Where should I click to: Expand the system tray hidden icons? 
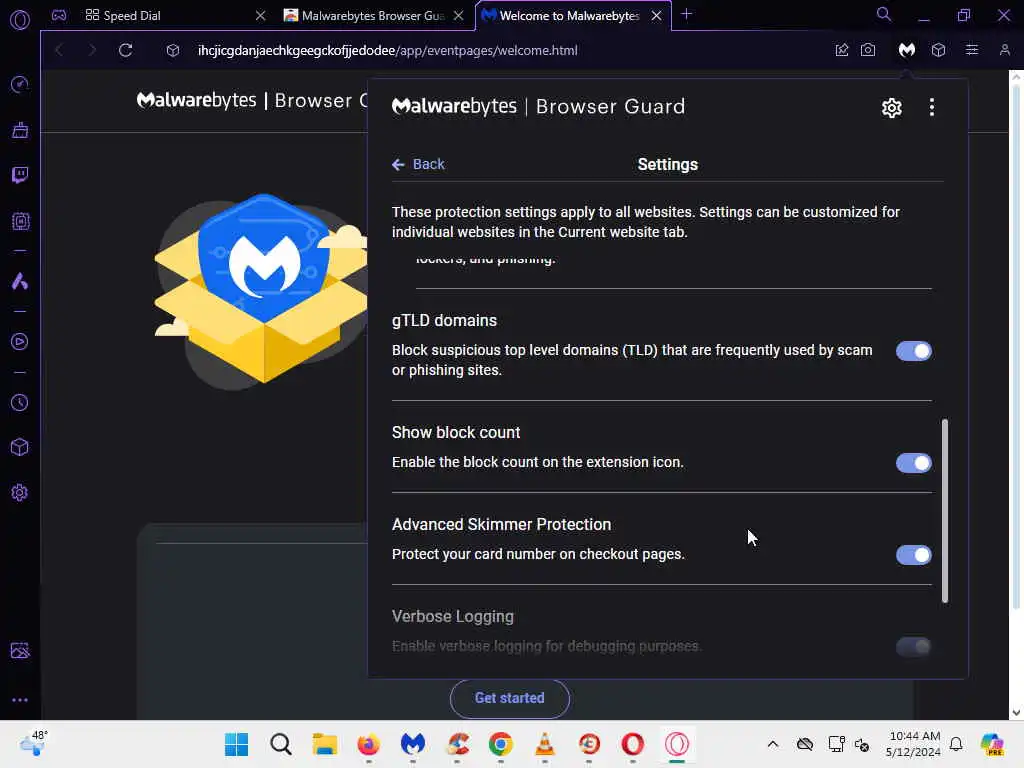pos(773,744)
